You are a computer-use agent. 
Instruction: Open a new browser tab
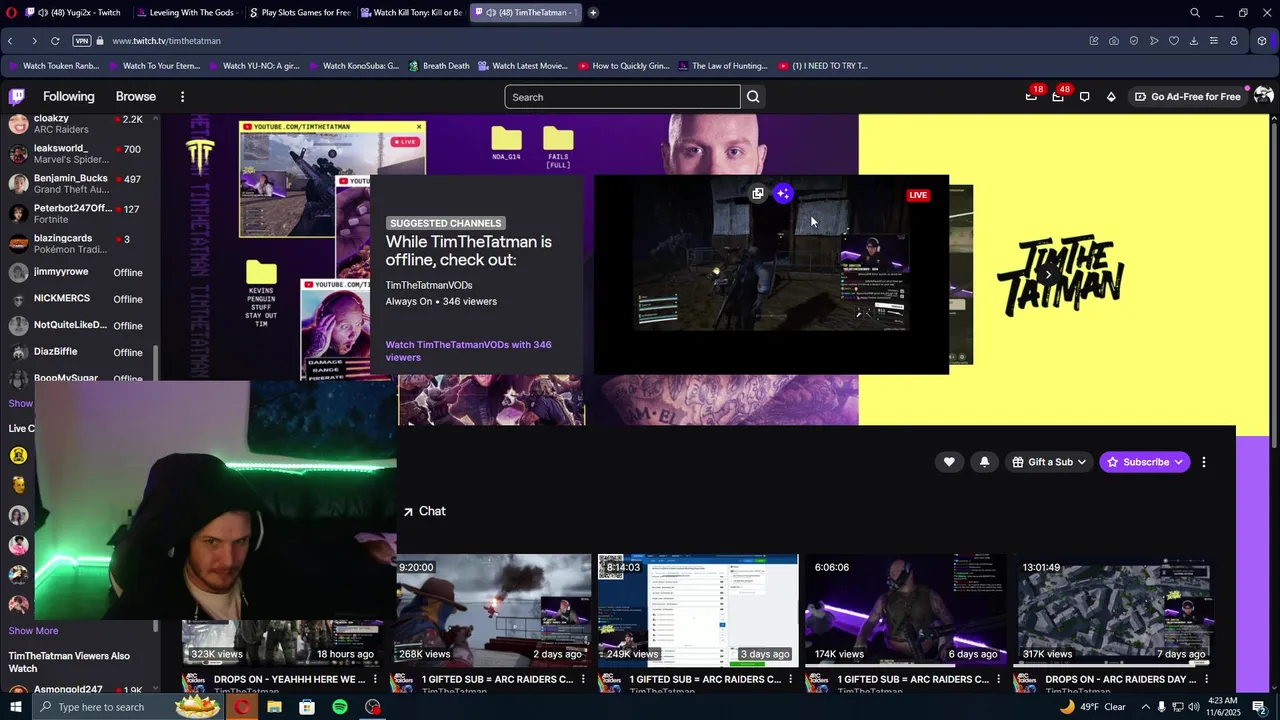(x=593, y=13)
